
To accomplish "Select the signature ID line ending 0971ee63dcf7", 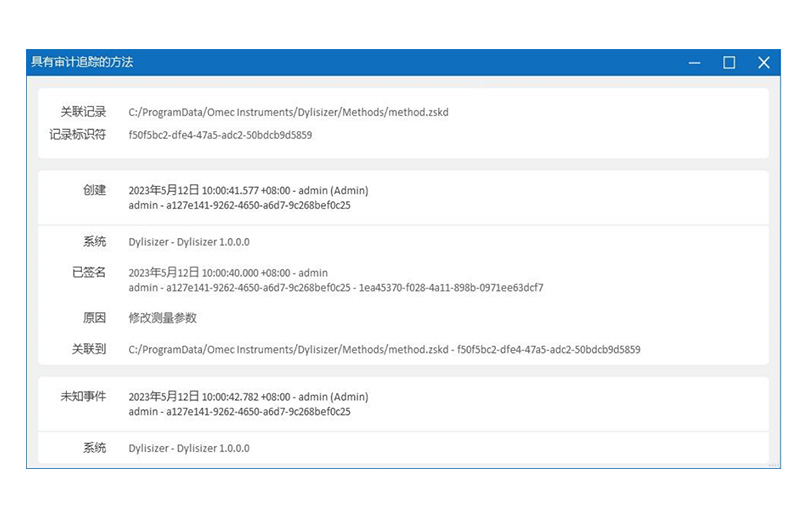I will tap(336, 288).
